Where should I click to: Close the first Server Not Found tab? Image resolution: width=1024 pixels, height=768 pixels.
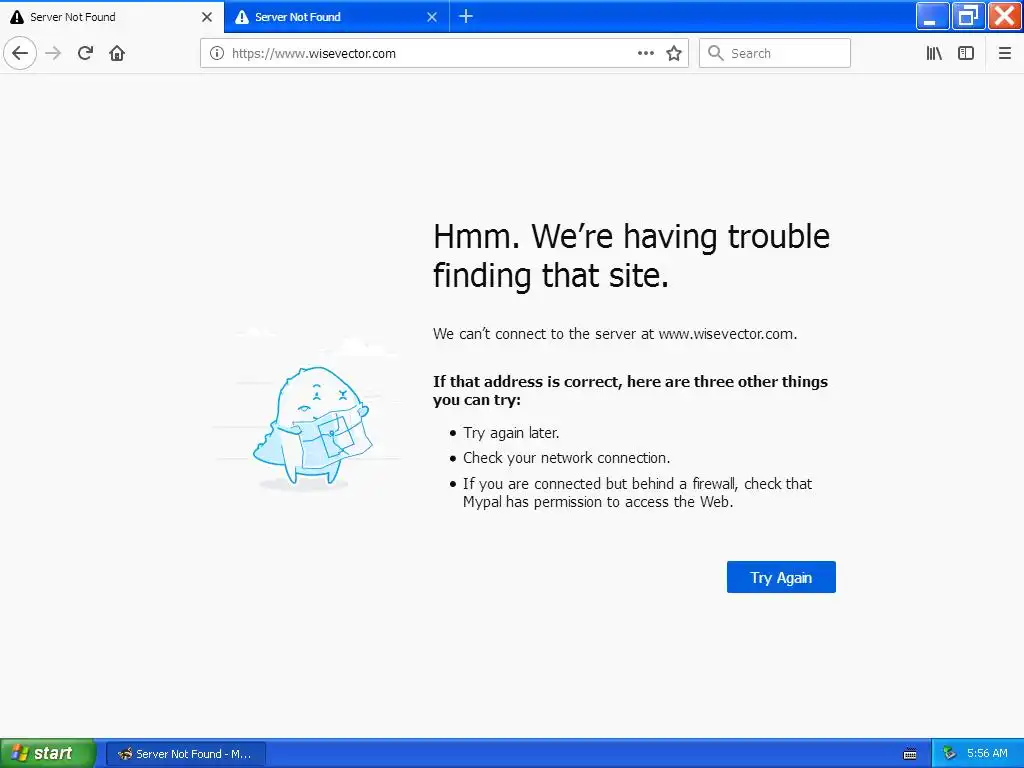(x=207, y=17)
